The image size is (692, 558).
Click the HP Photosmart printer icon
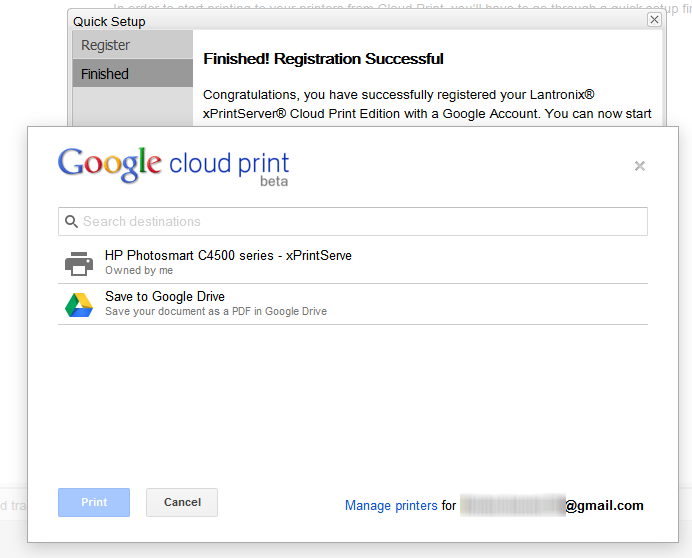click(79, 263)
